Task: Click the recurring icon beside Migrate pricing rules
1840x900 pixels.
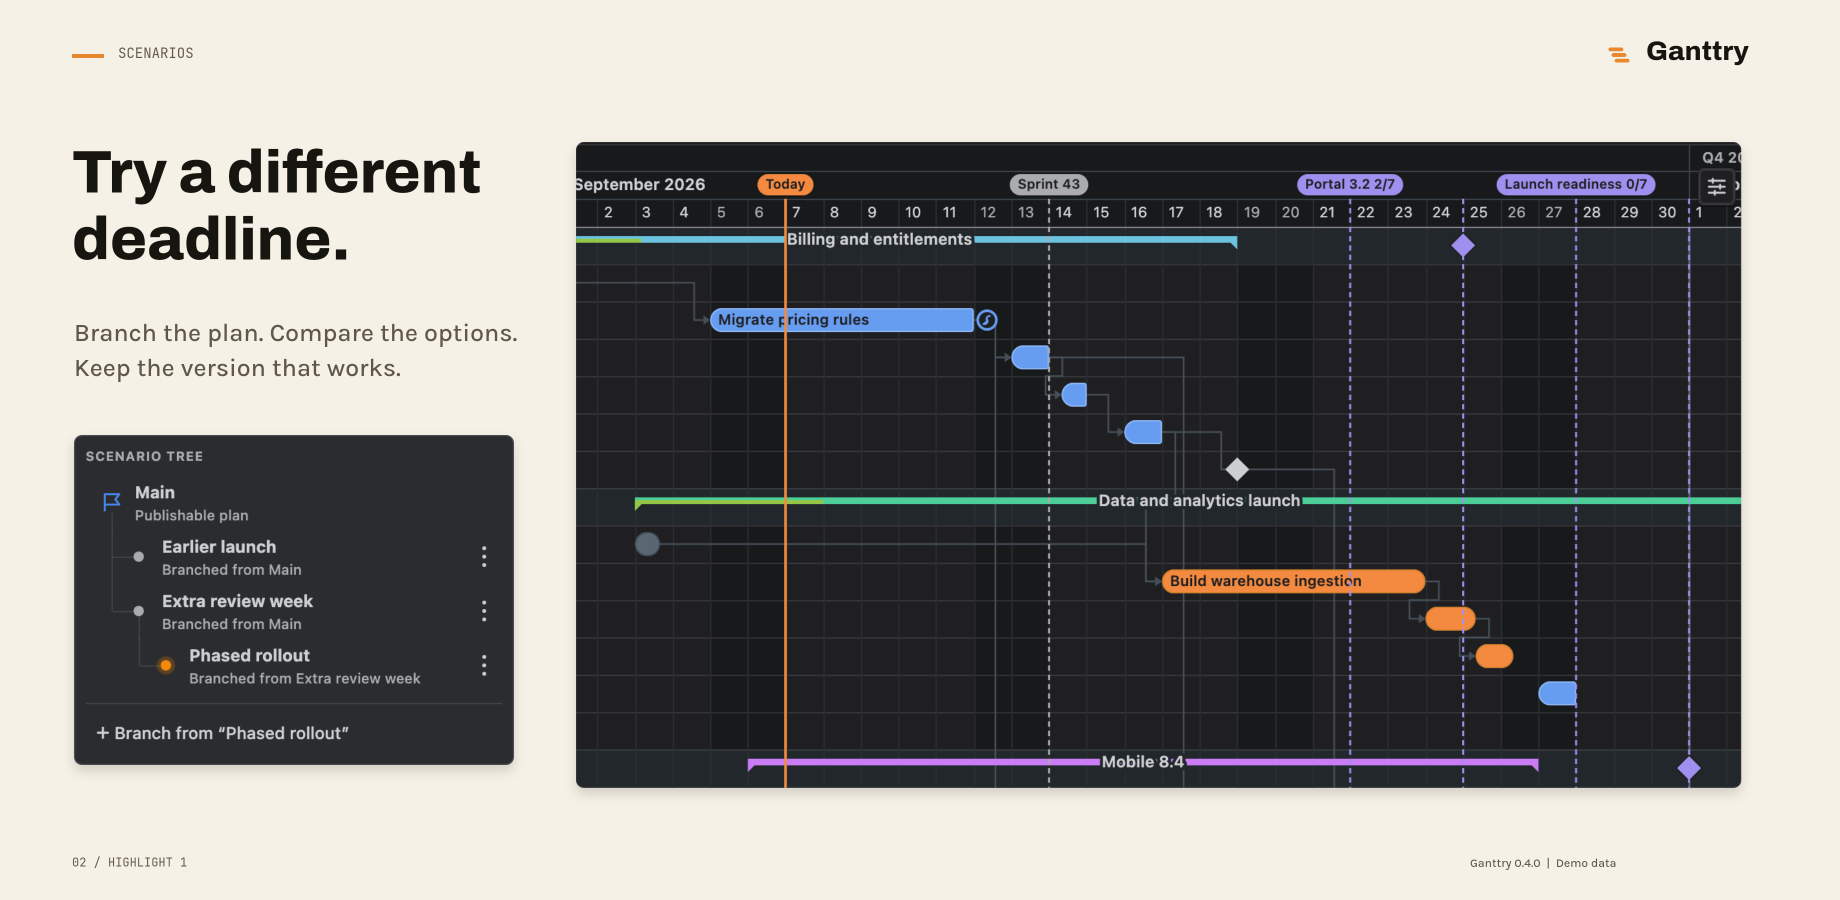Action: tap(987, 320)
